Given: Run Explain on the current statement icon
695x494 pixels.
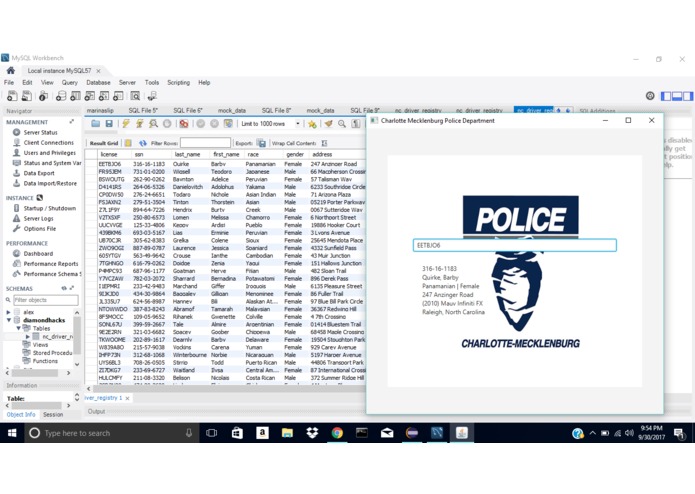Looking at the screenshot, I should pos(153,124).
